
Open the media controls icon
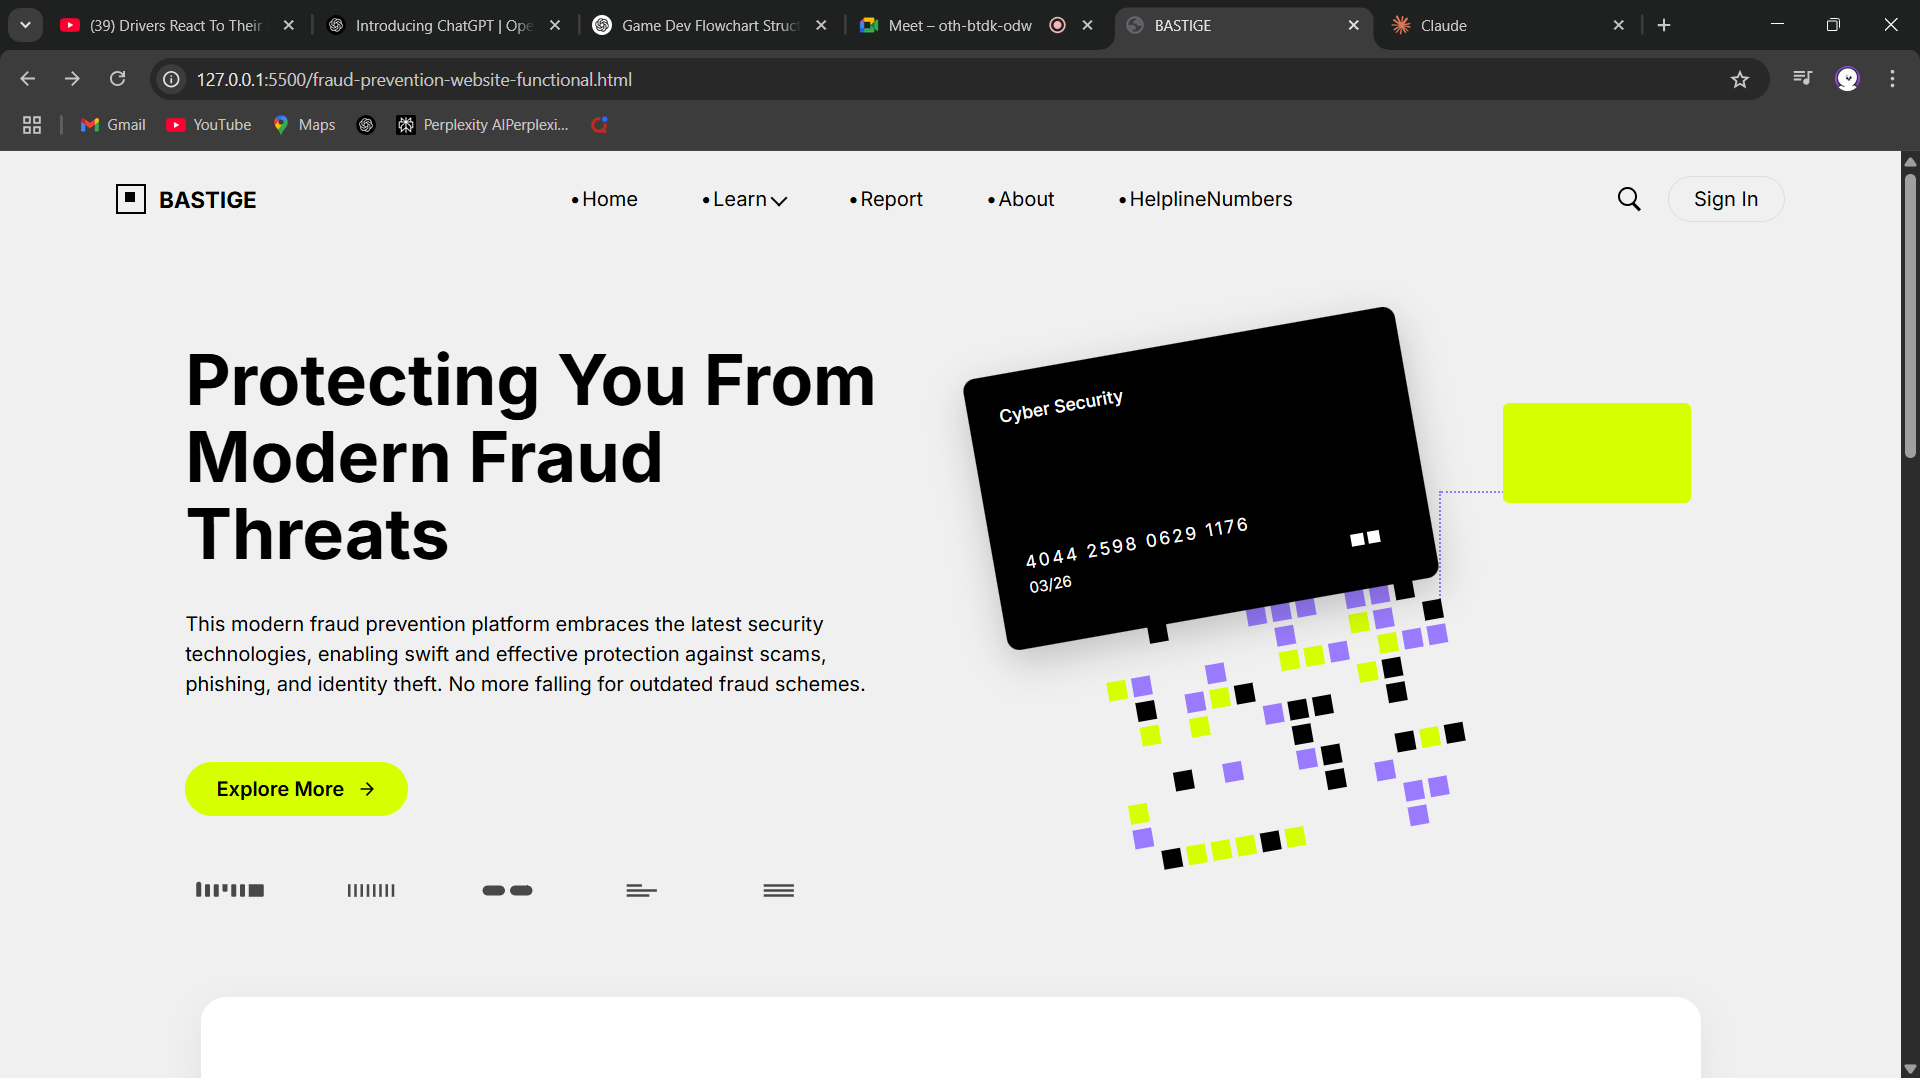(1802, 79)
